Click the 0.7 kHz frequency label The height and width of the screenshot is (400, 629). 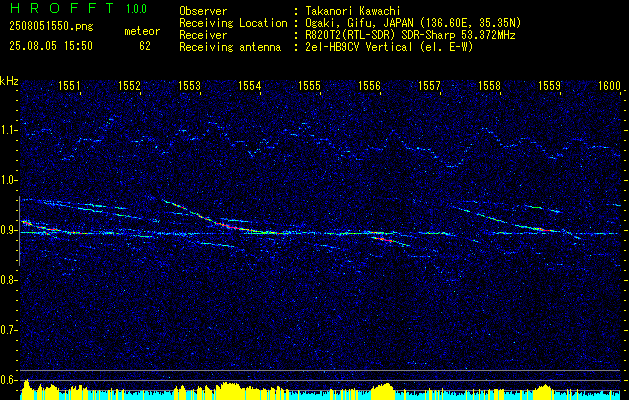tap(8, 331)
